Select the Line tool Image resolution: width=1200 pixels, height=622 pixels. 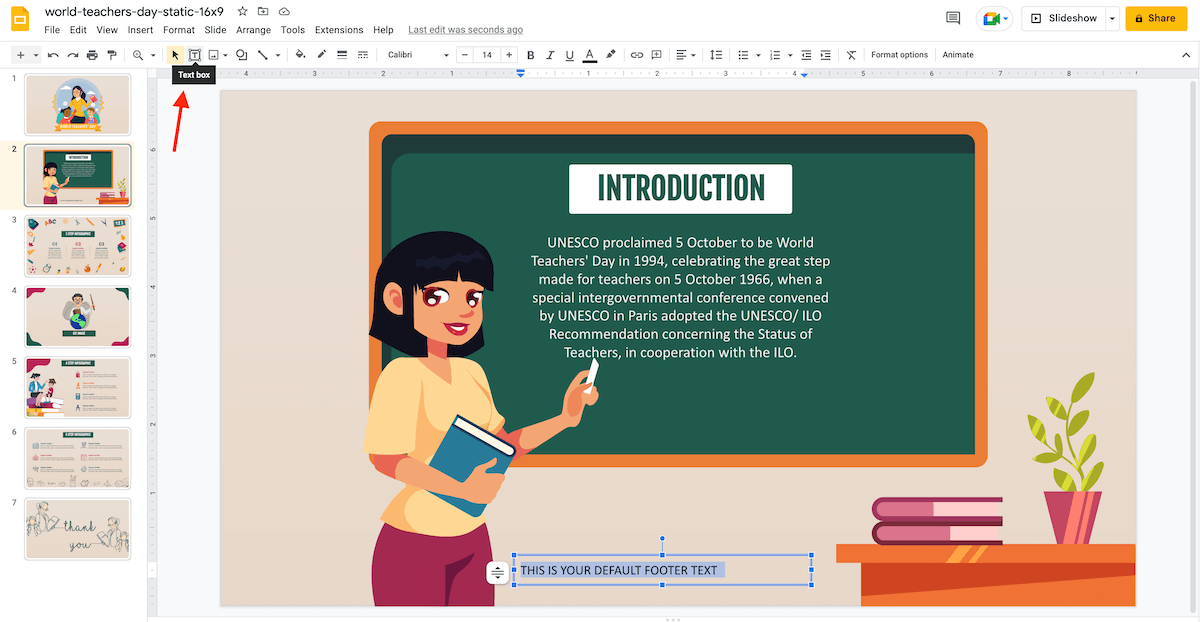[262, 55]
